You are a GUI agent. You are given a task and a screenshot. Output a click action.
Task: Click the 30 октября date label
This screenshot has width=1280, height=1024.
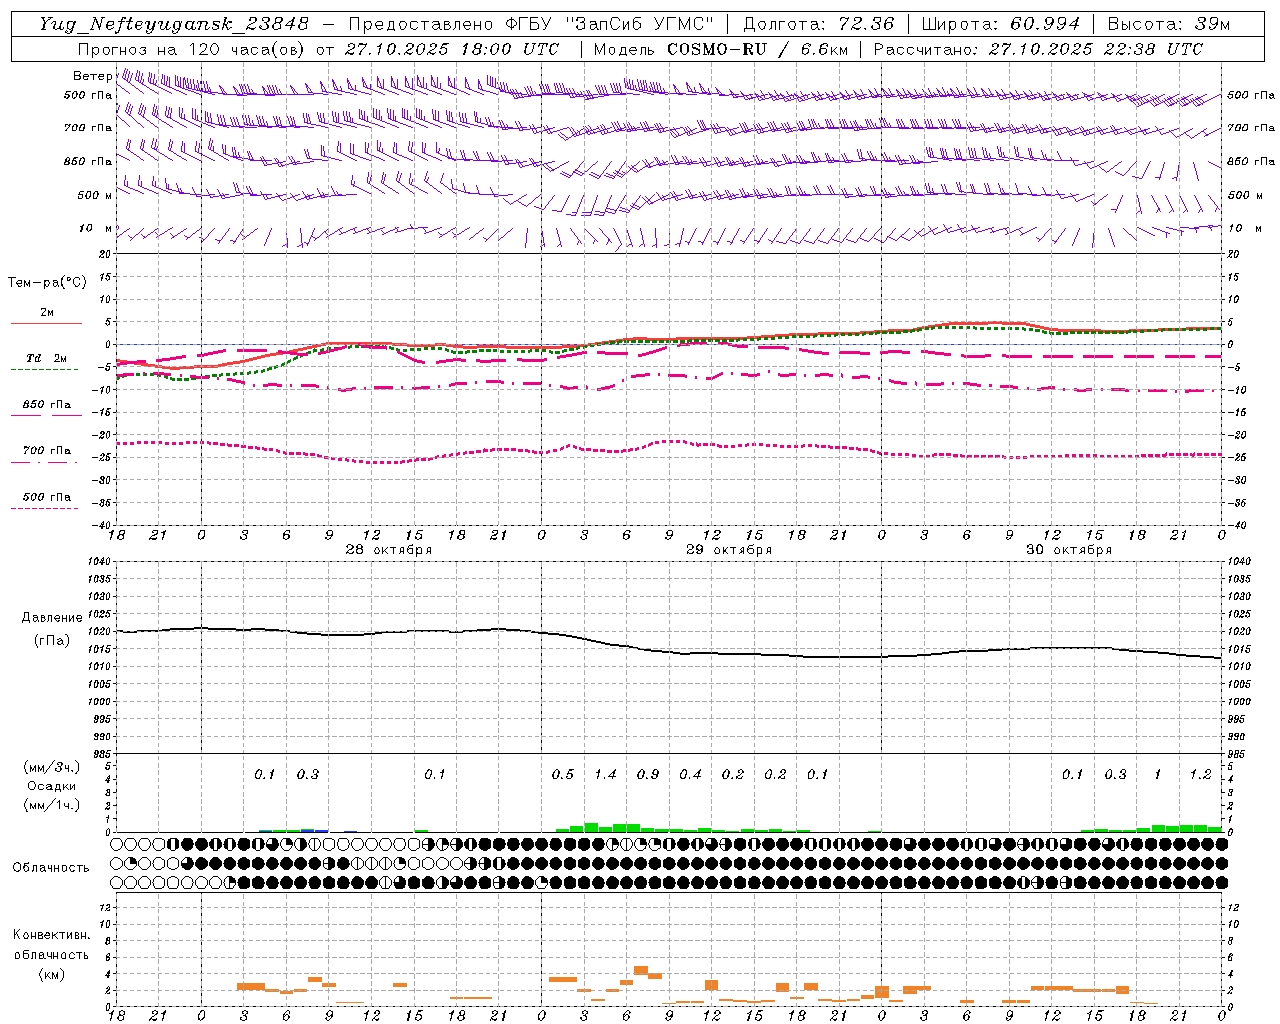coord(1069,550)
